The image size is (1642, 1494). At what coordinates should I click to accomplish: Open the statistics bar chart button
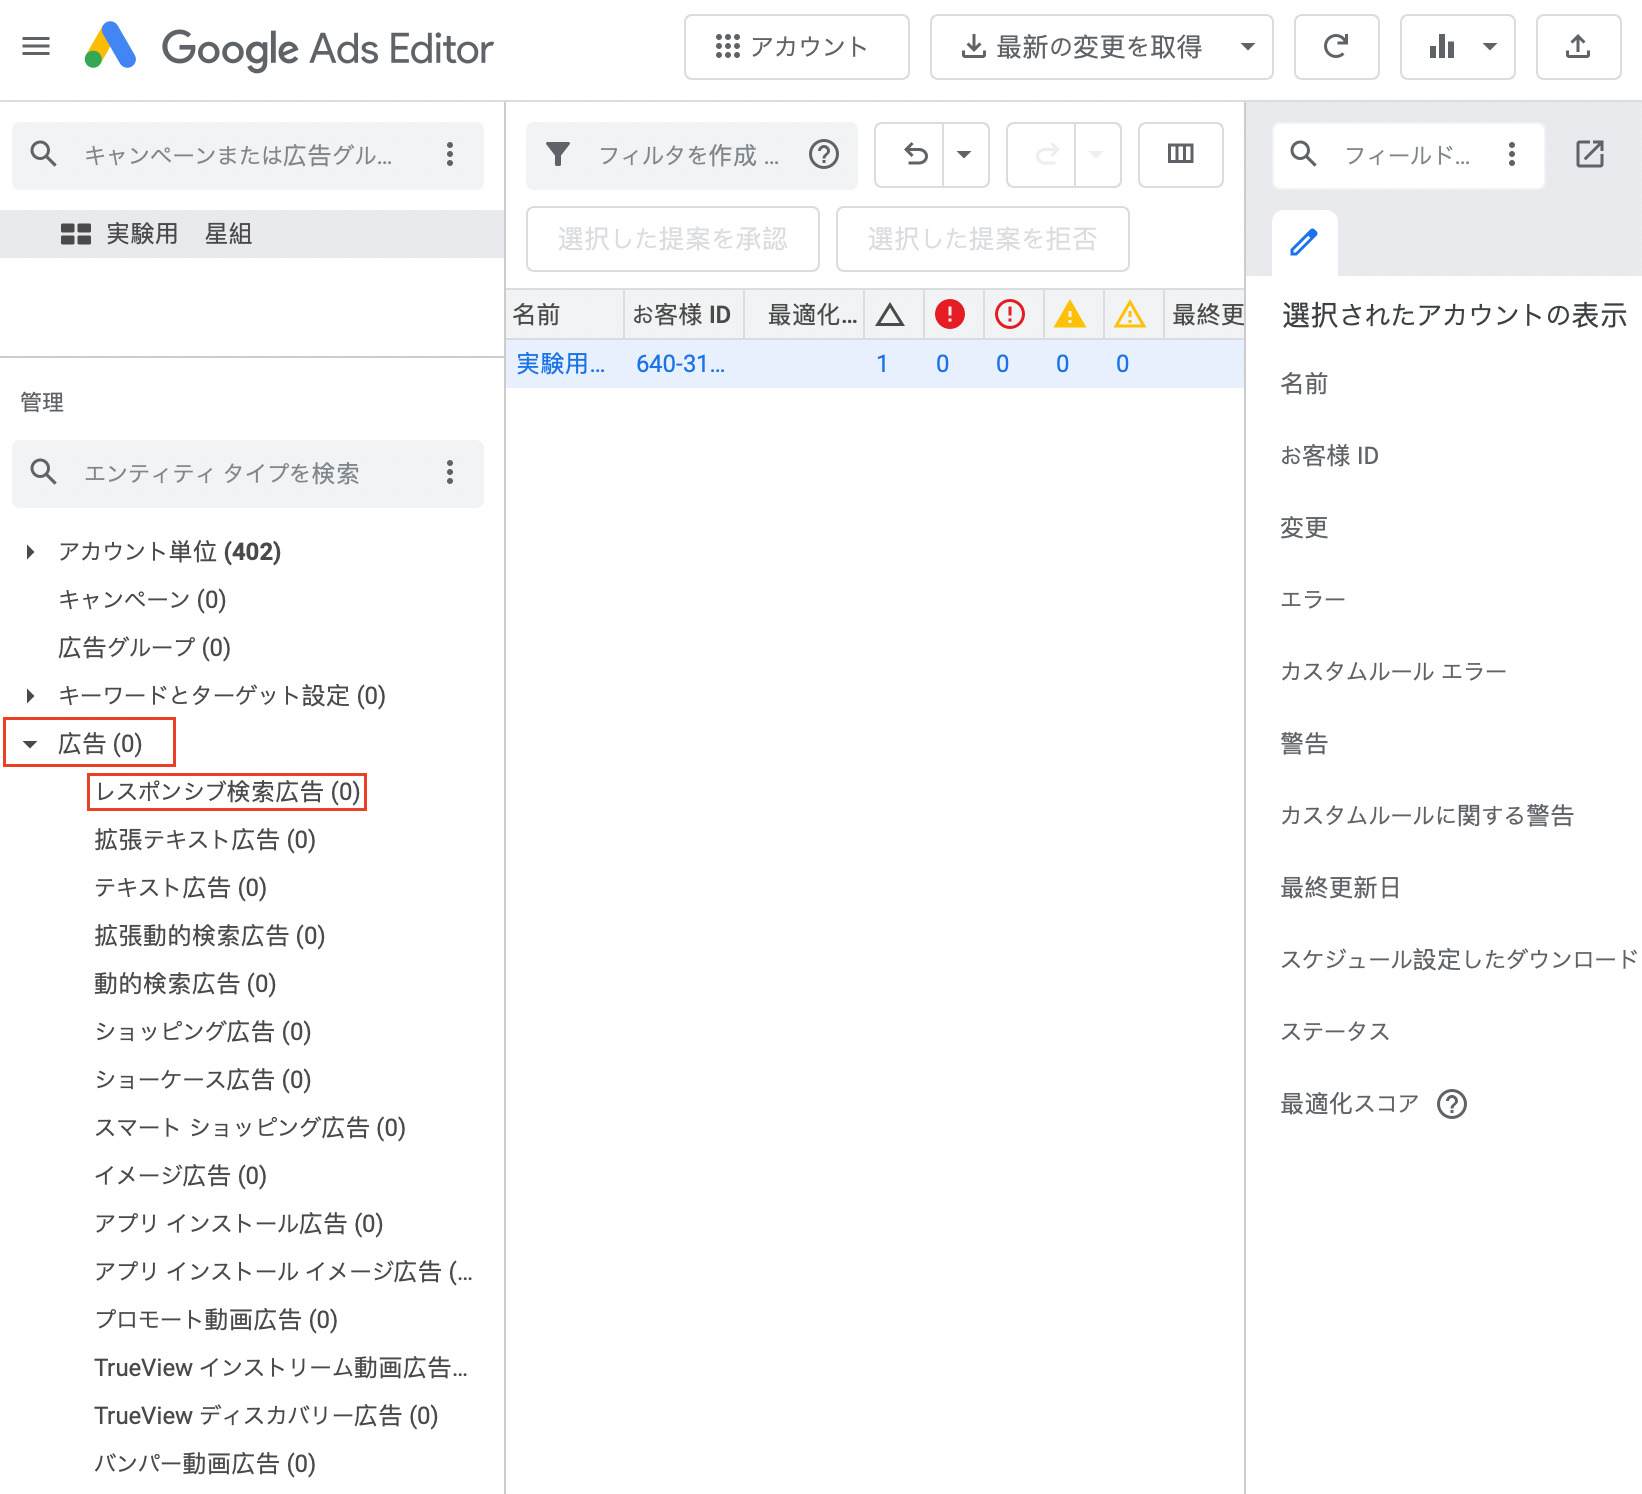(x=1442, y=46)
